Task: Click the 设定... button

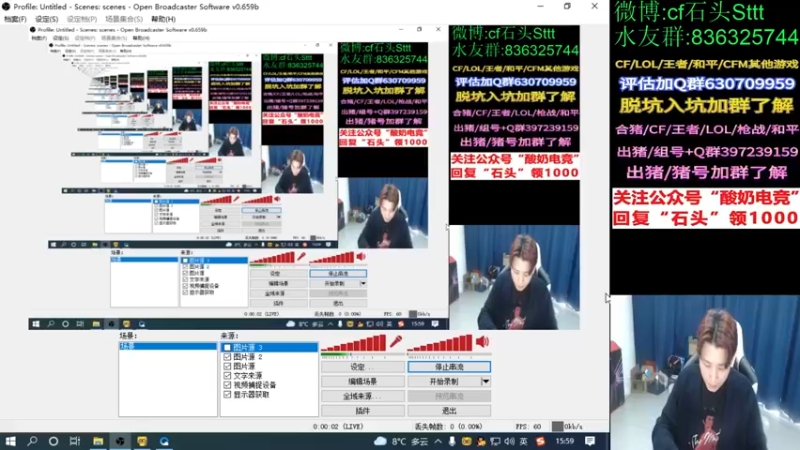Action: [363, 367]
